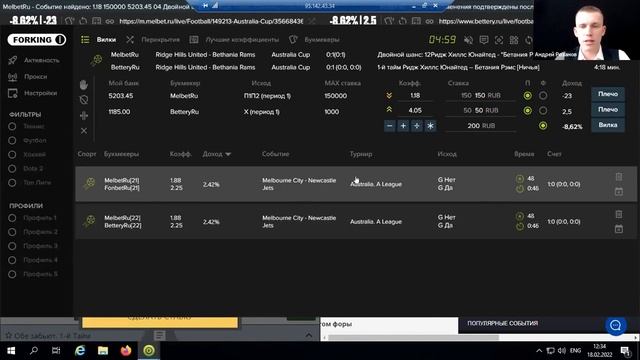Click the refresh arrows icon near the timer

pyautogui.click(x=529, y=40)
